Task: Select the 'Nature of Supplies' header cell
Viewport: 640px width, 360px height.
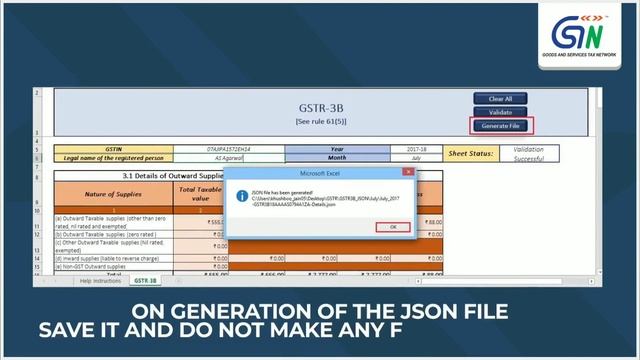Action: [113, 194]
